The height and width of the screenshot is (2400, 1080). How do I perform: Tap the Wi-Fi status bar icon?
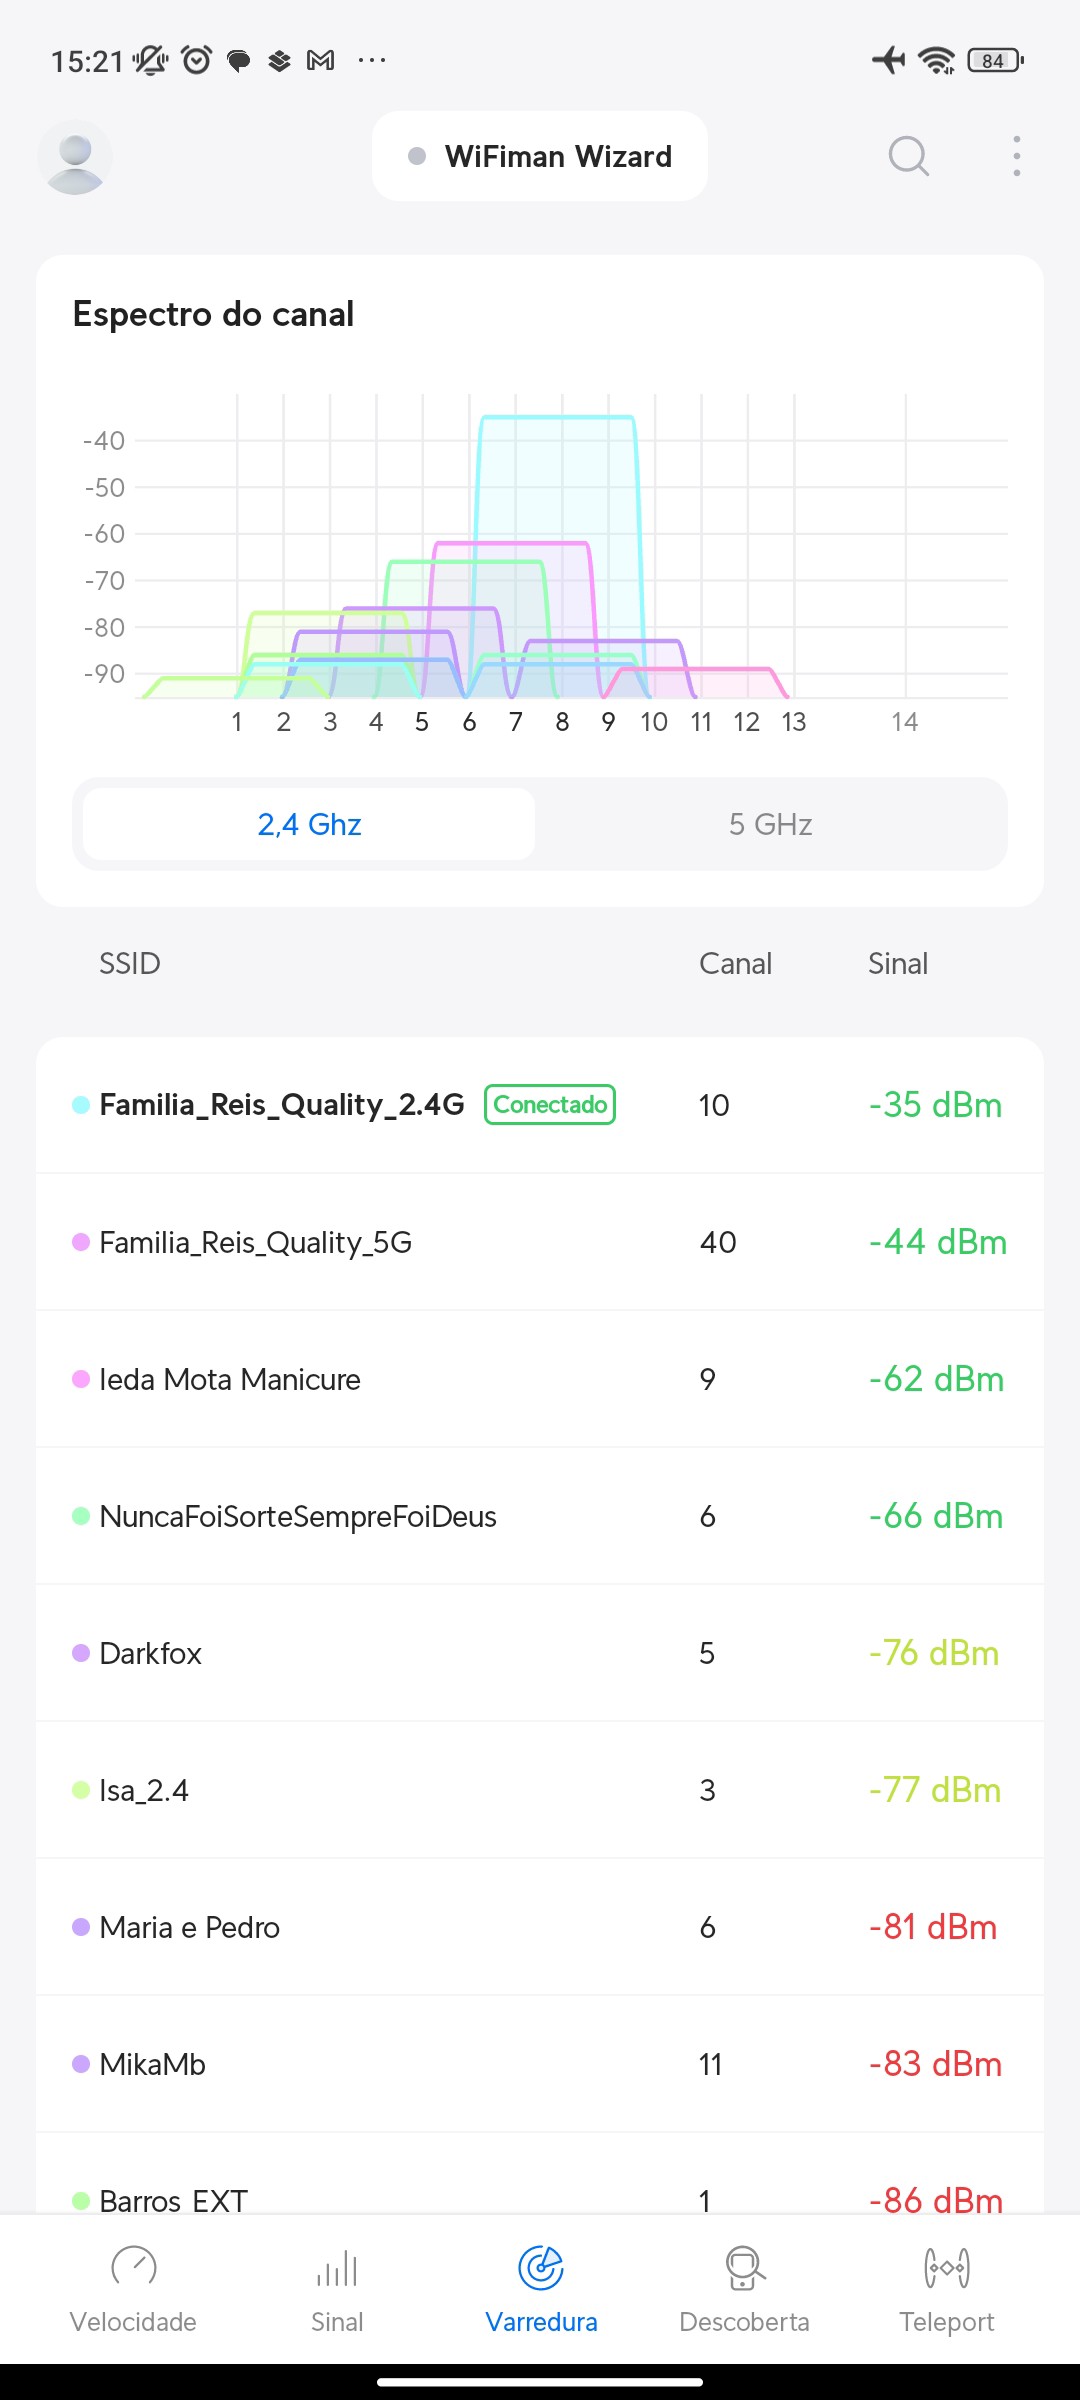click(937, 61)
